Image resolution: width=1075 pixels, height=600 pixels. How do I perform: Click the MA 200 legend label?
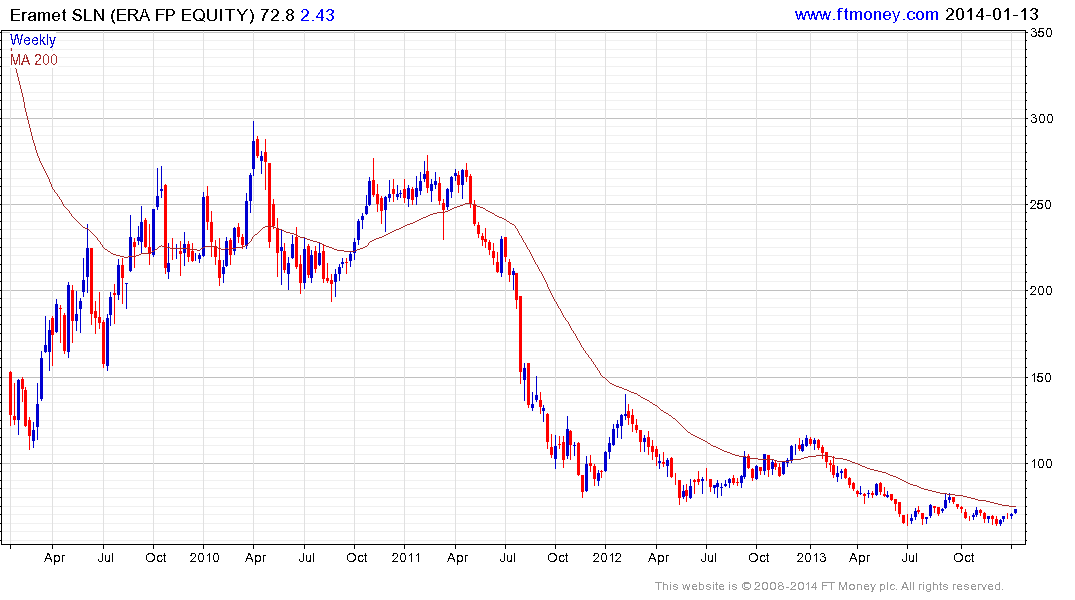(x=34, y=60)
